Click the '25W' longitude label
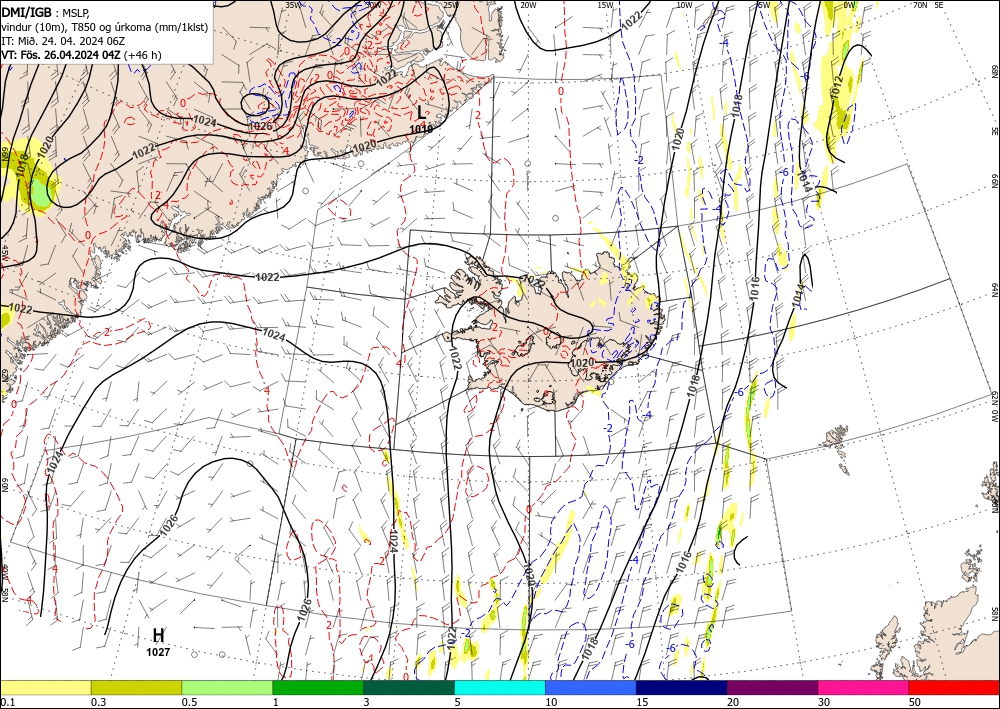 [x=450, y=5]
